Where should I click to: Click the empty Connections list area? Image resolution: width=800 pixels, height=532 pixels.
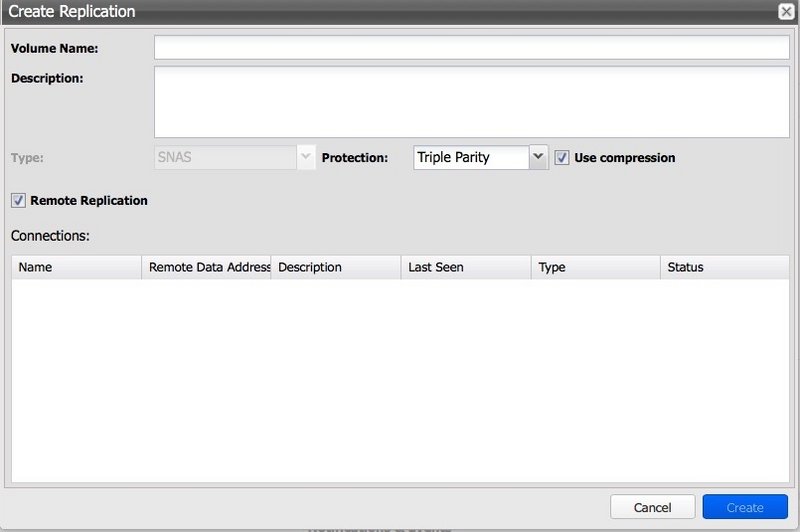(400, 380)
